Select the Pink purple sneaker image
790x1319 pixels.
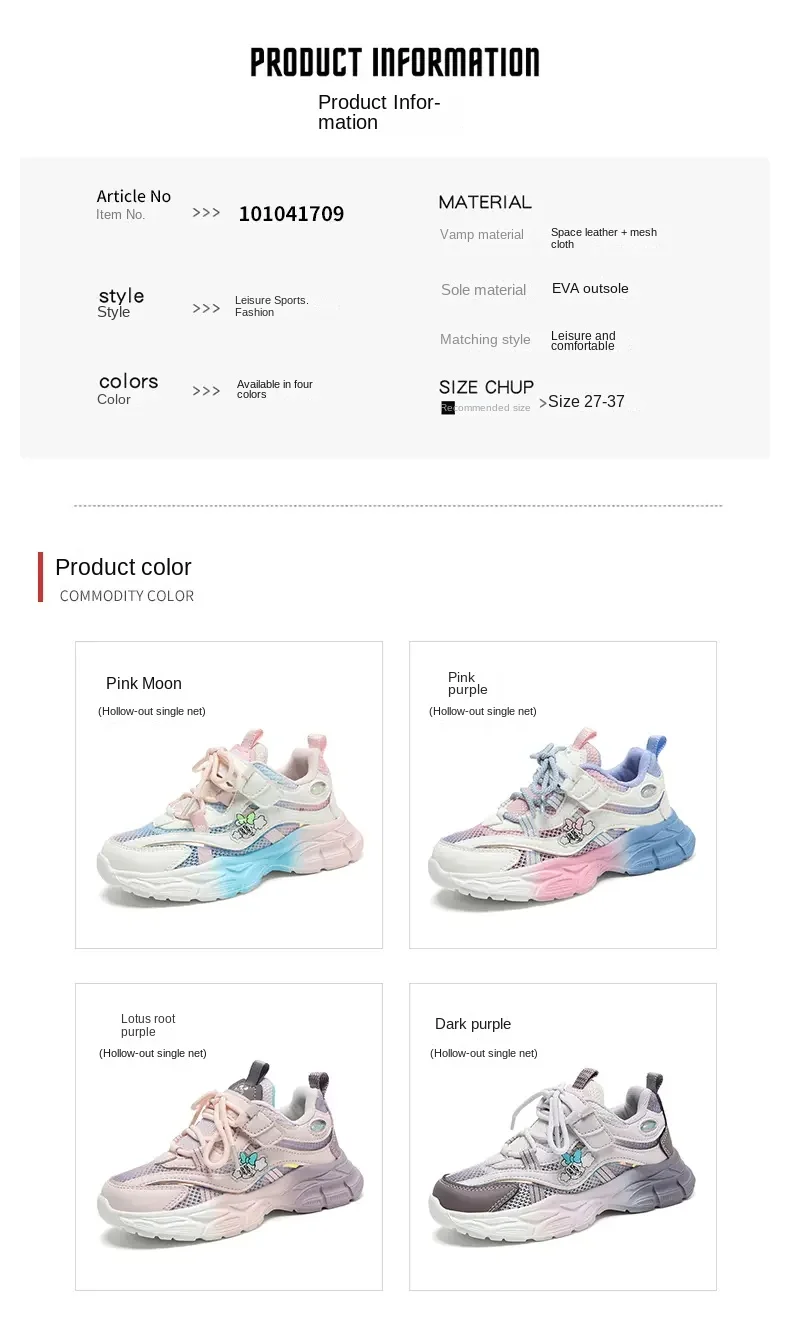coord(562,820)
